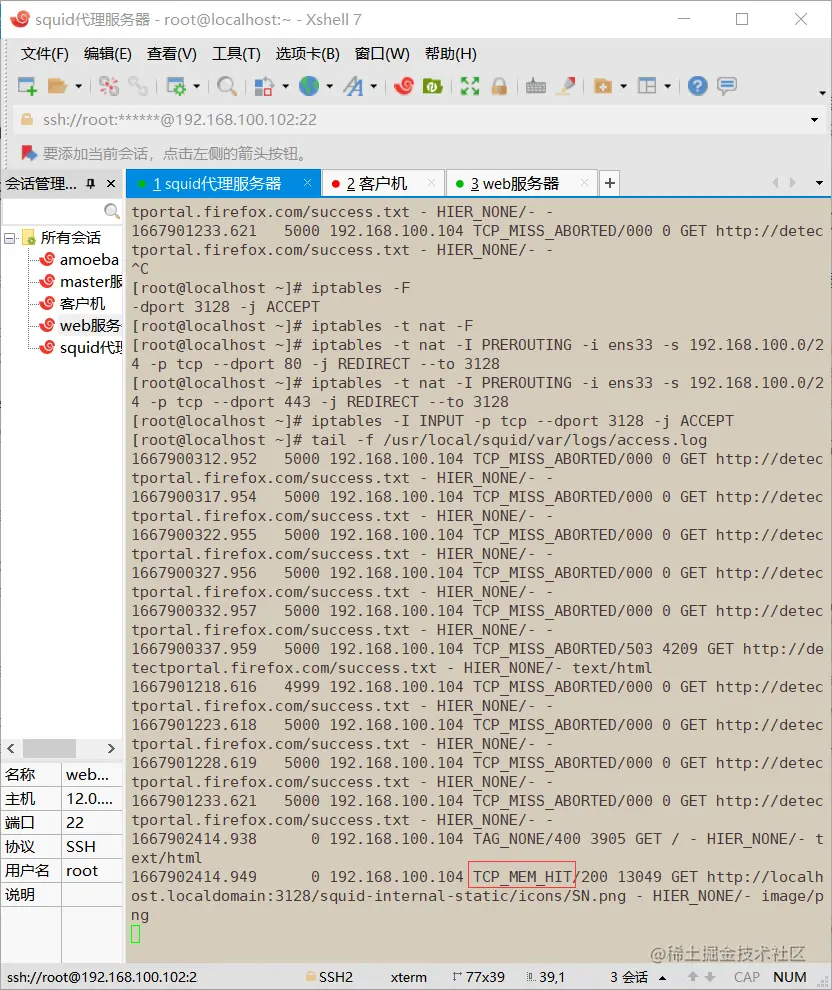The height and width of the screenshot is (990, 832).
Task: Open the 工具(T) menu
Action: click(x=236, y=54)
